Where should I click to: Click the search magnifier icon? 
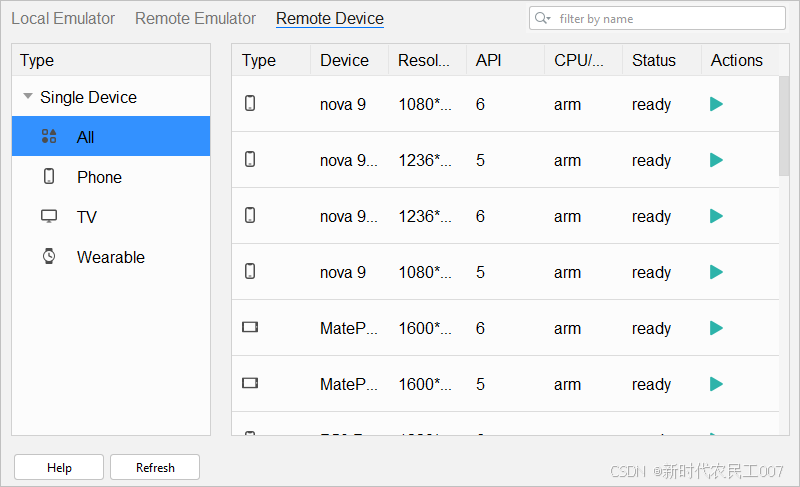click(542, 18)
